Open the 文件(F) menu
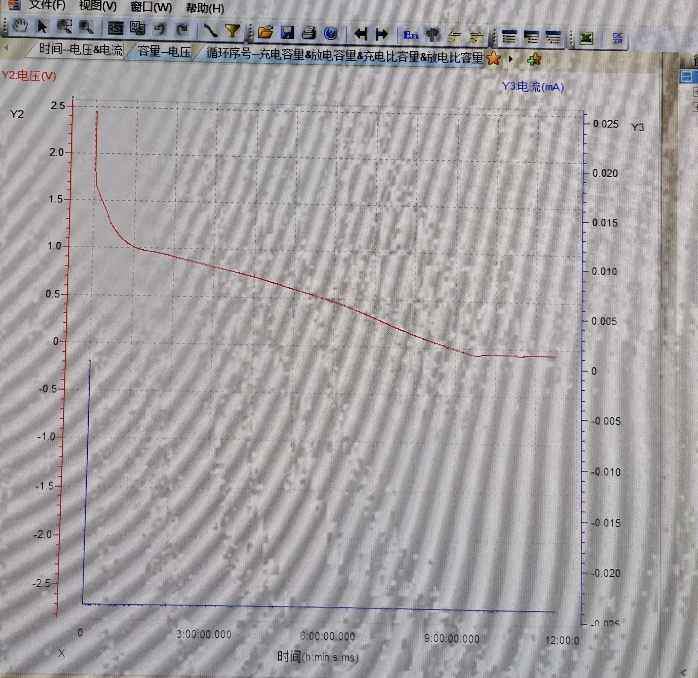Screen dimensions: 698x678 coord(47,5)
